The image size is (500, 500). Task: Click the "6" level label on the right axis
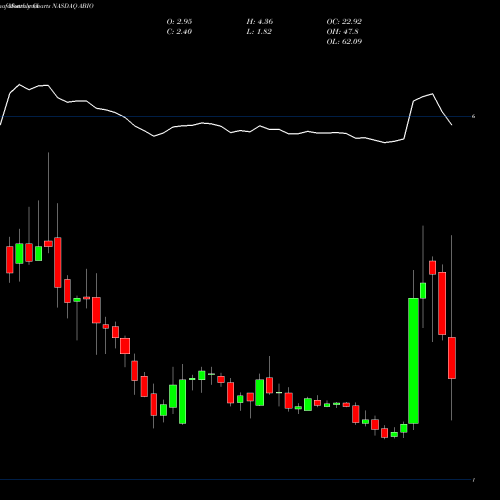[x=473, y=116]
